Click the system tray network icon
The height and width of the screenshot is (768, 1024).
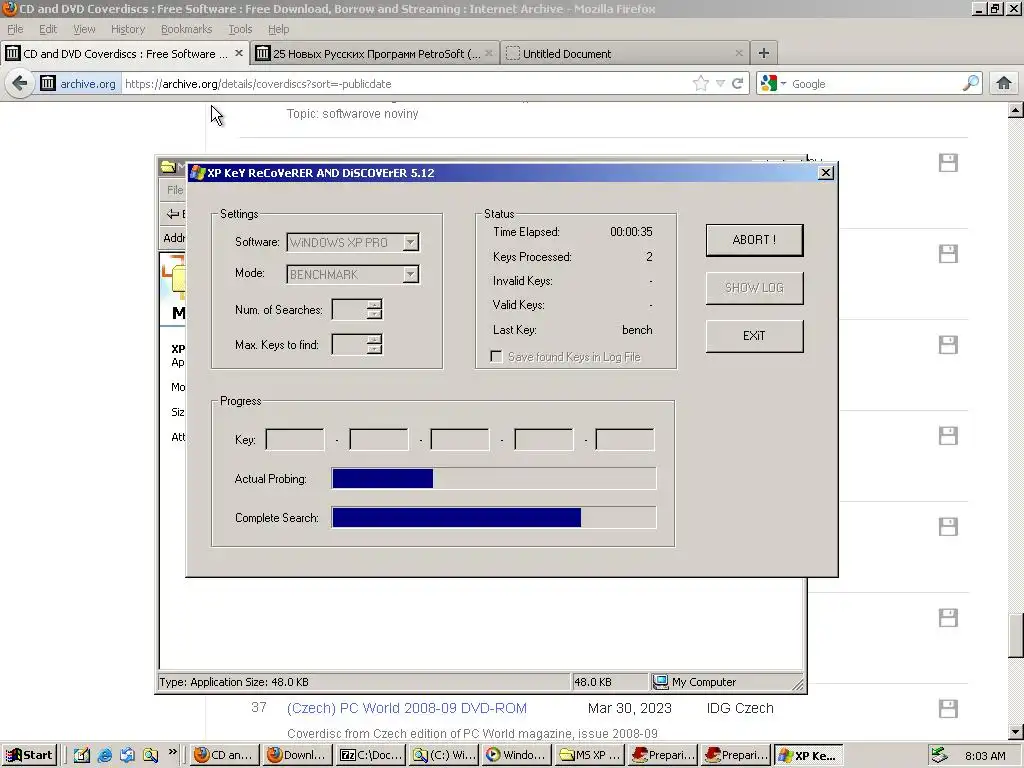point(940,755)
